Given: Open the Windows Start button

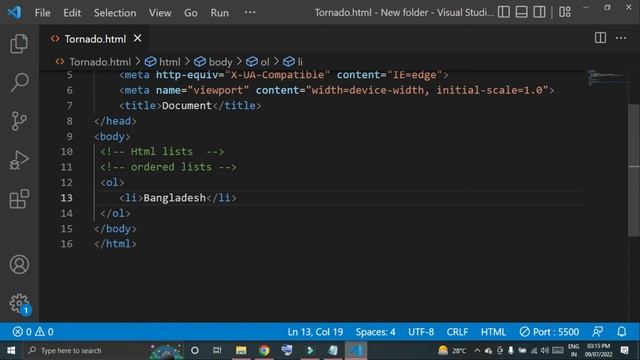Looking at the screenshot, I should coord(11,350).
